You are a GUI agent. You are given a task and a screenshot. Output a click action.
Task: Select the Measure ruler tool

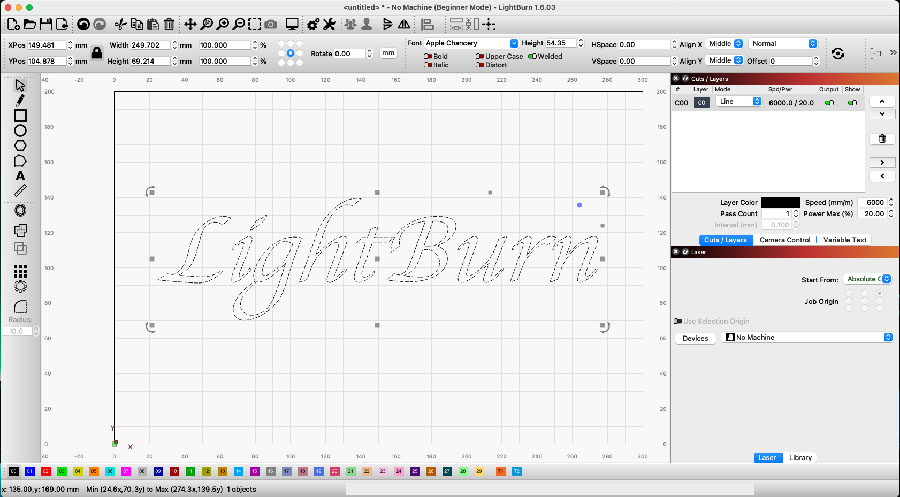point(20,191)
